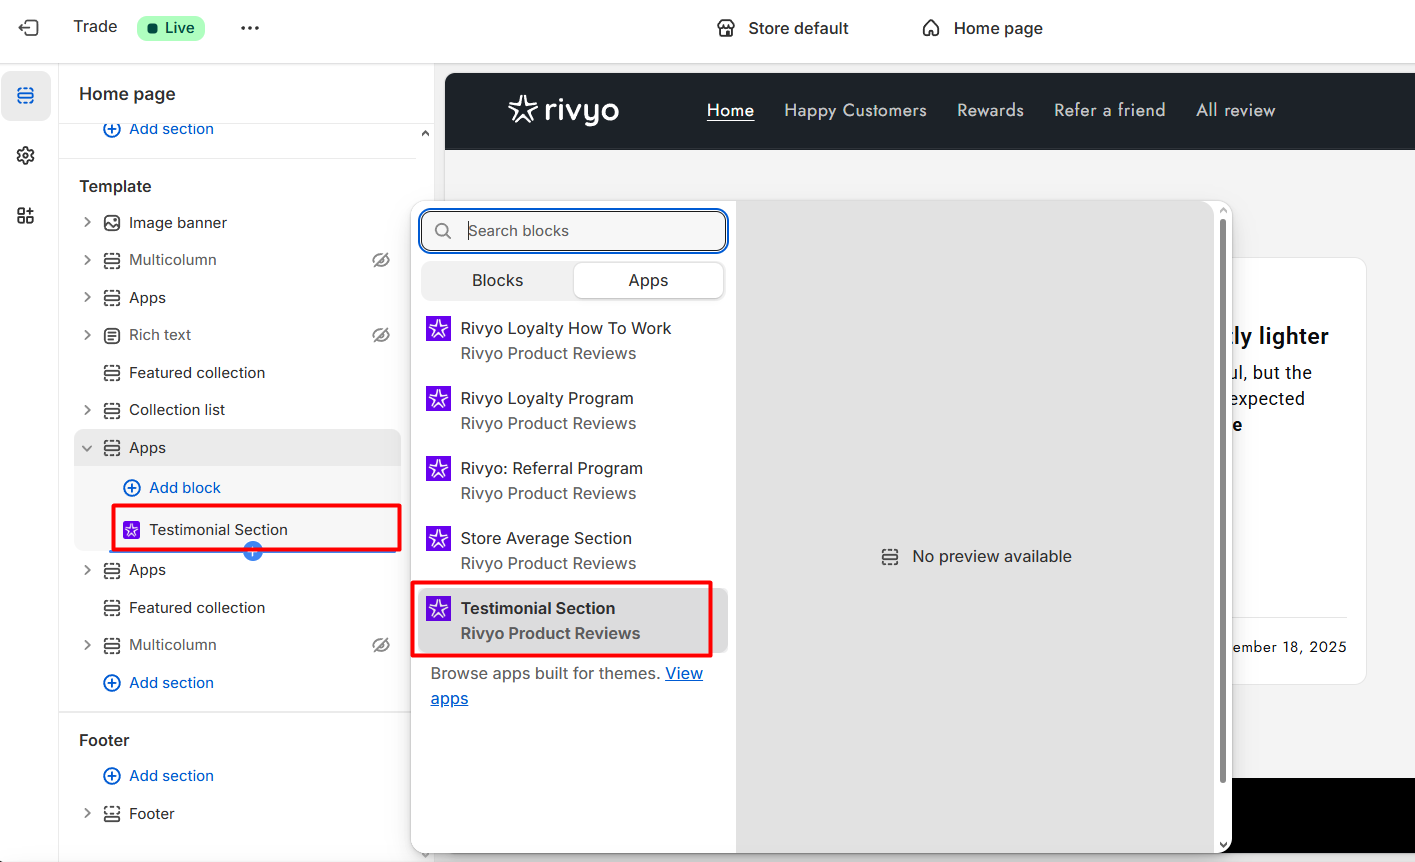Viewport: 1415px width, 862px height.
Task: Click the Live status badge
Action: point(171,28)
